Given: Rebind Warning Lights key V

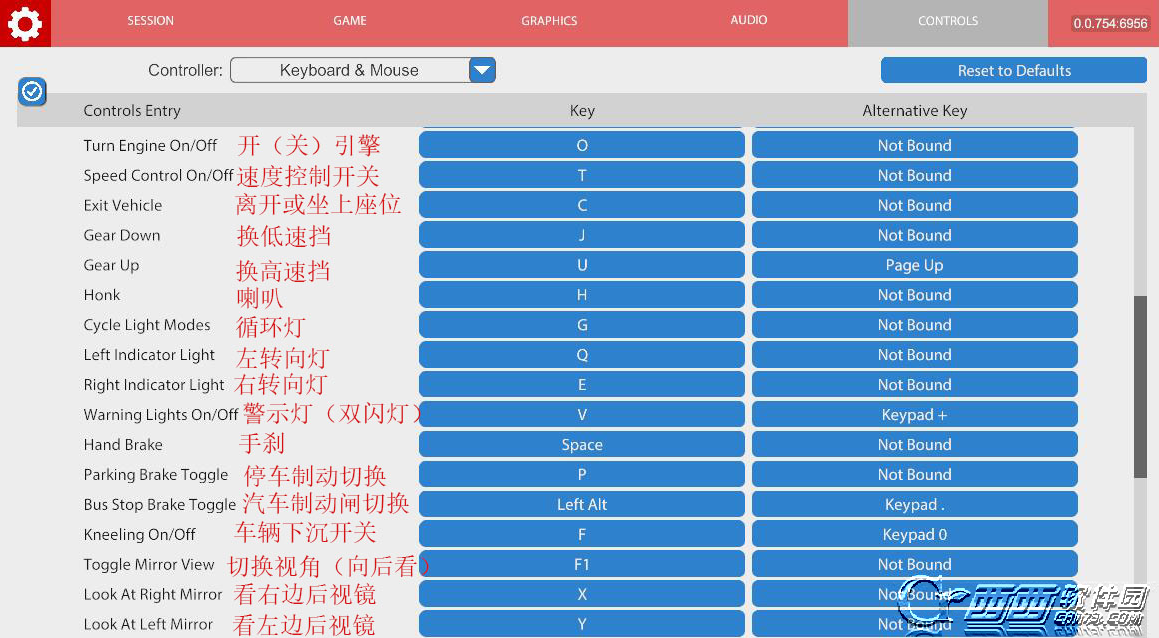Looking at the screenshot, I should click(x=582, y=415).
